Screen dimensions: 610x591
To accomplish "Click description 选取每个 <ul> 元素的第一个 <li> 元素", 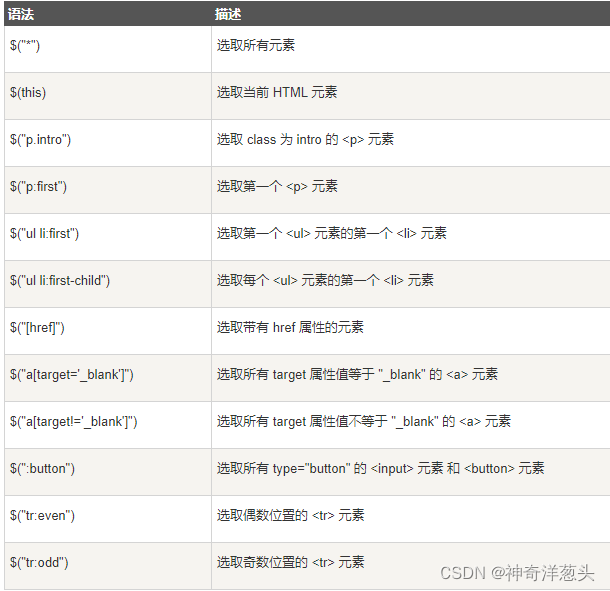I will (325, 281).
